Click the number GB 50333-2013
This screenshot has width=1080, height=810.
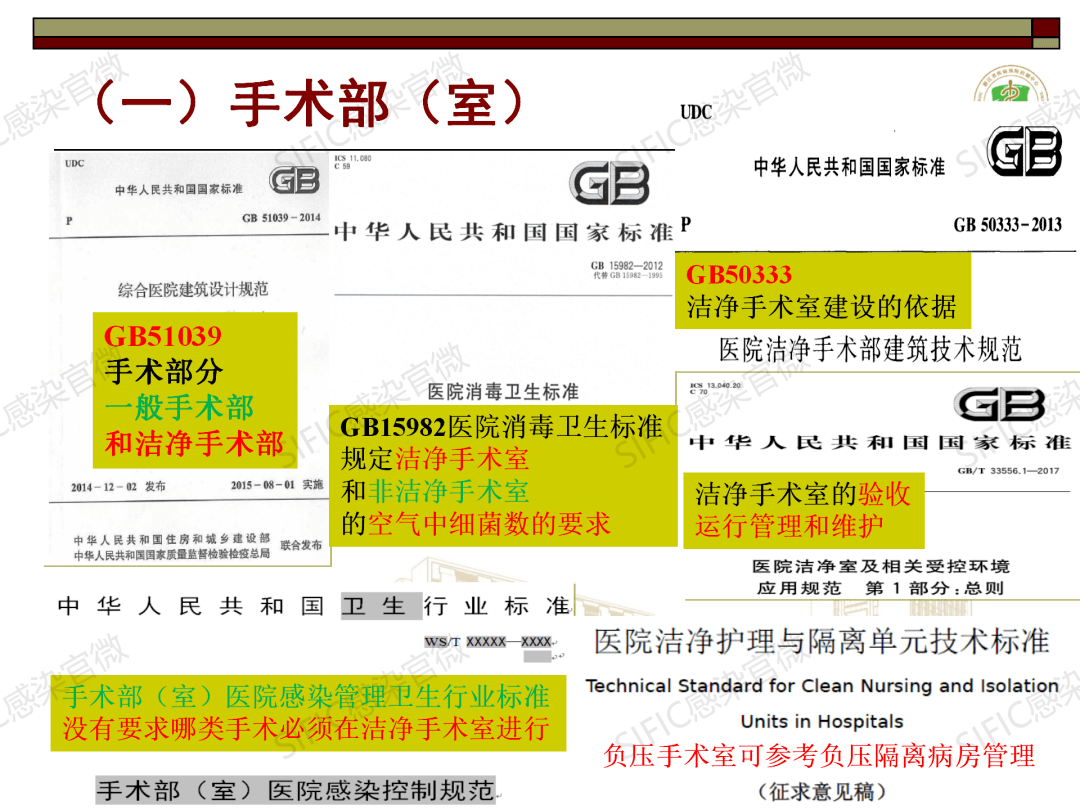coord(1007,225)
